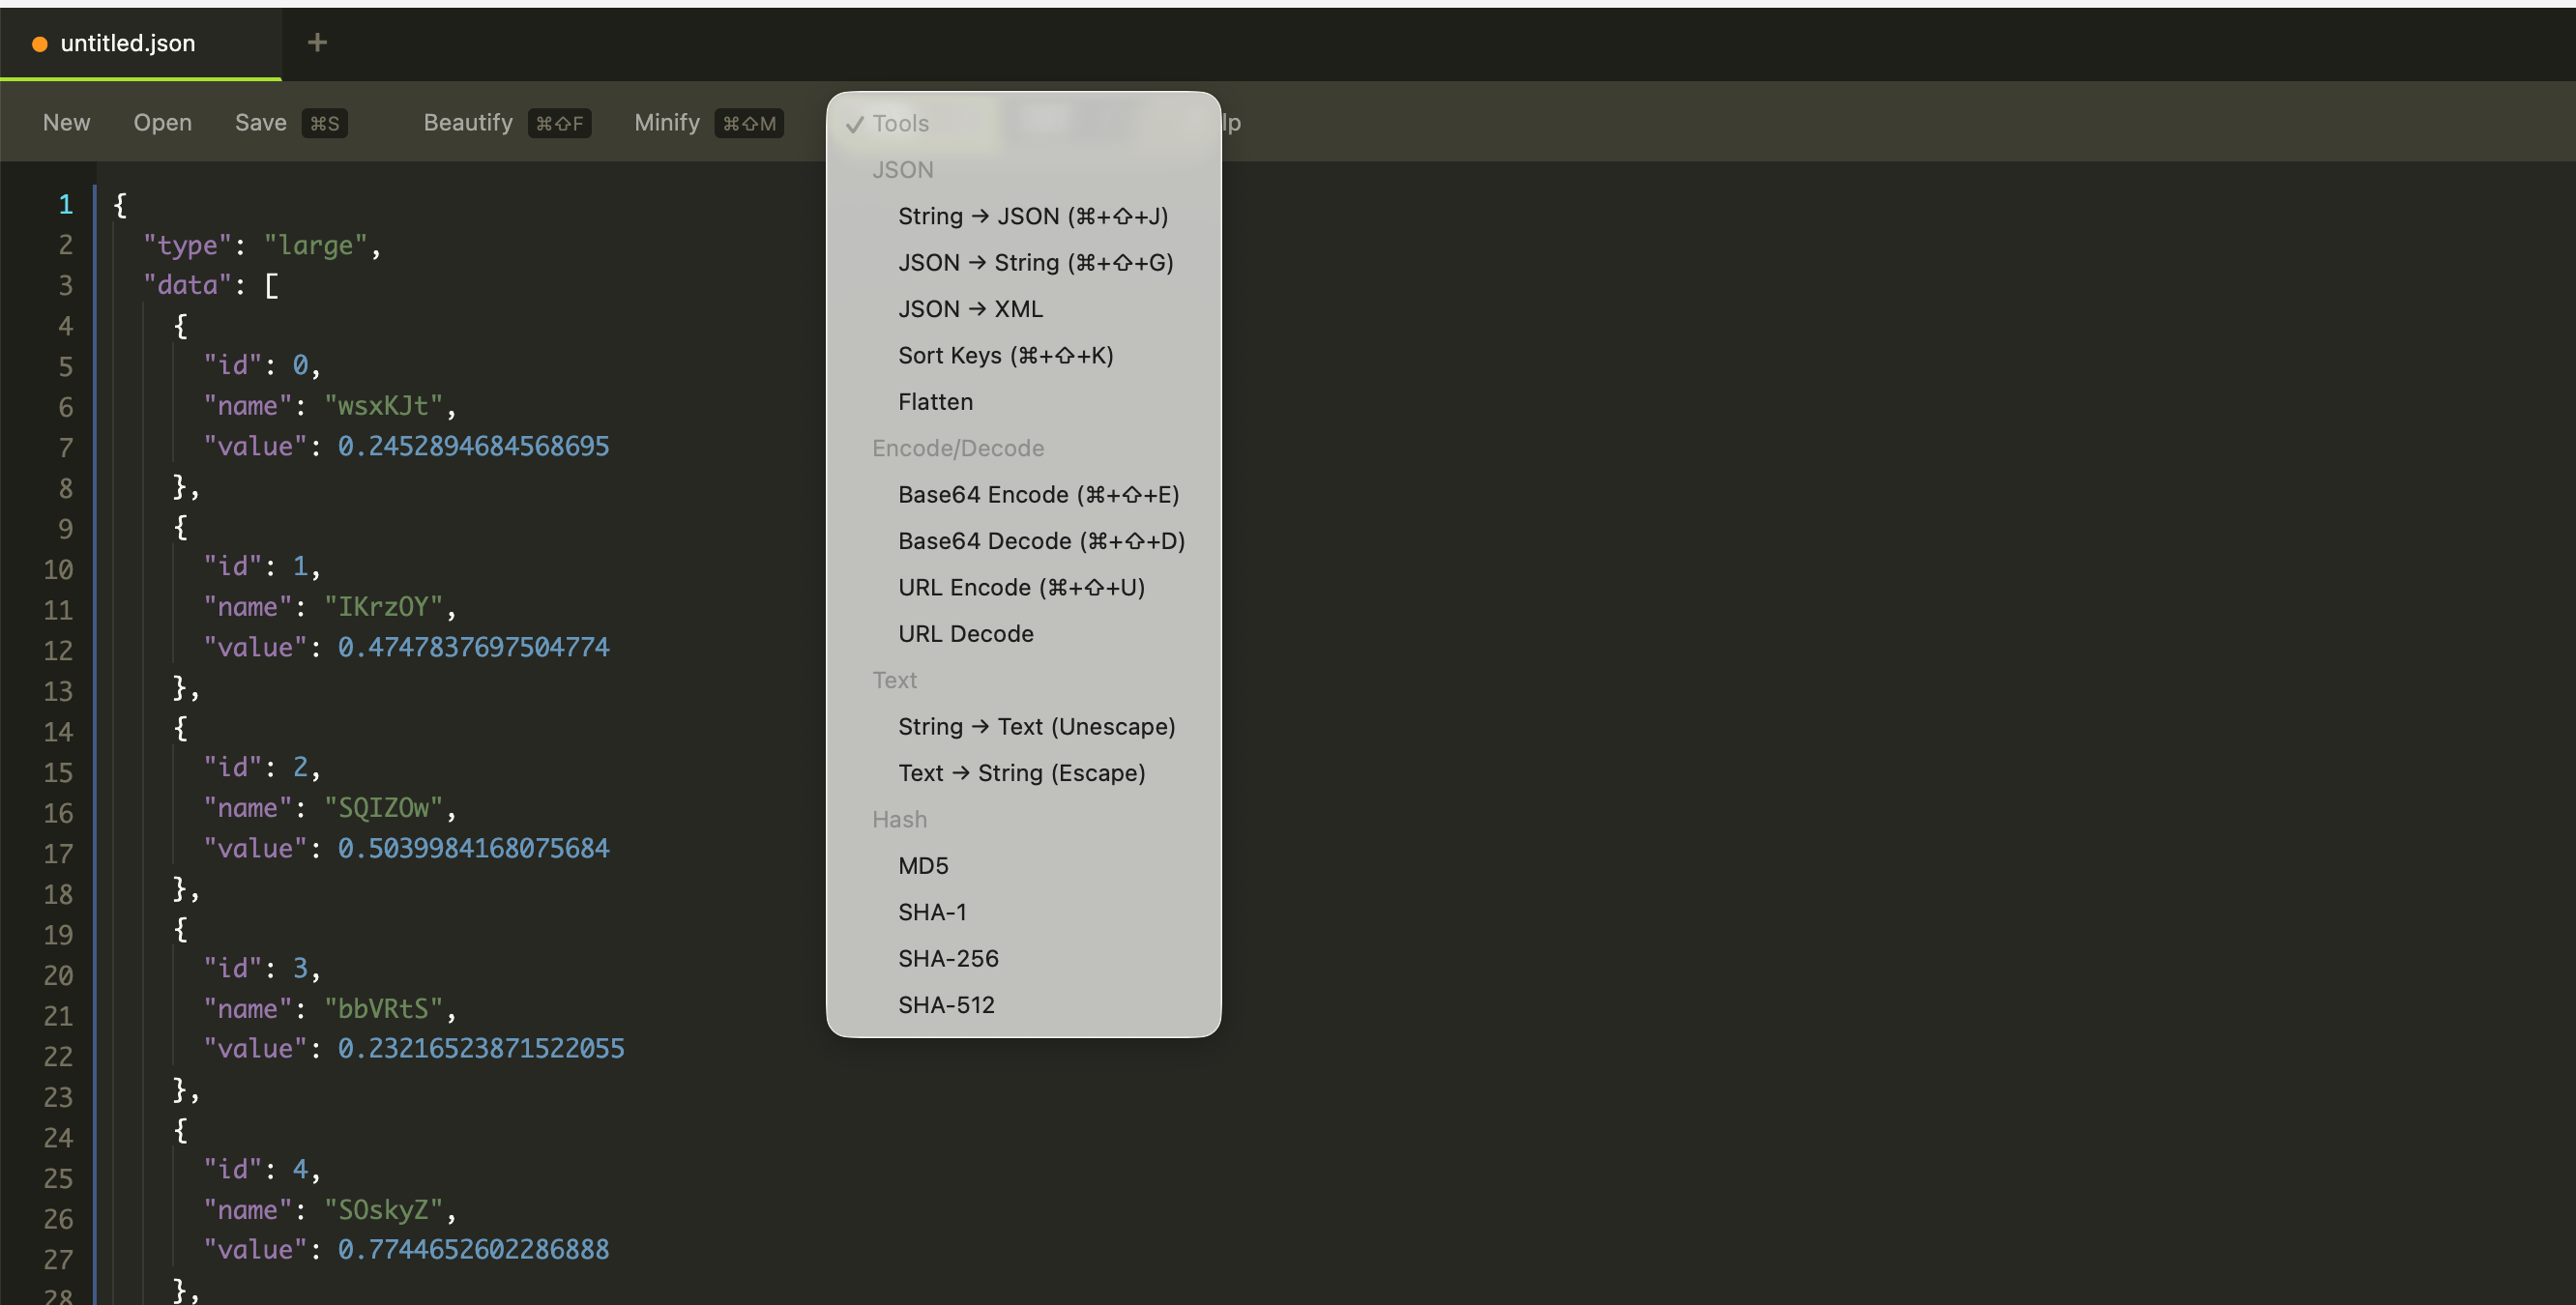Select URL Decode entry

coord(965,634)
